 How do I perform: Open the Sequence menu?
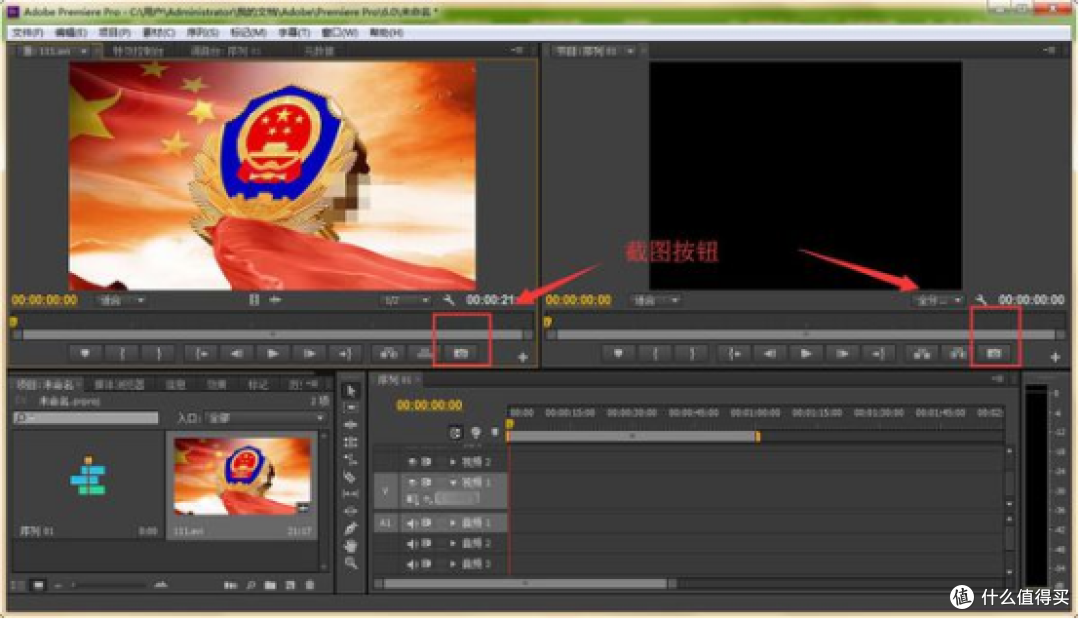(x=202, y=32)
